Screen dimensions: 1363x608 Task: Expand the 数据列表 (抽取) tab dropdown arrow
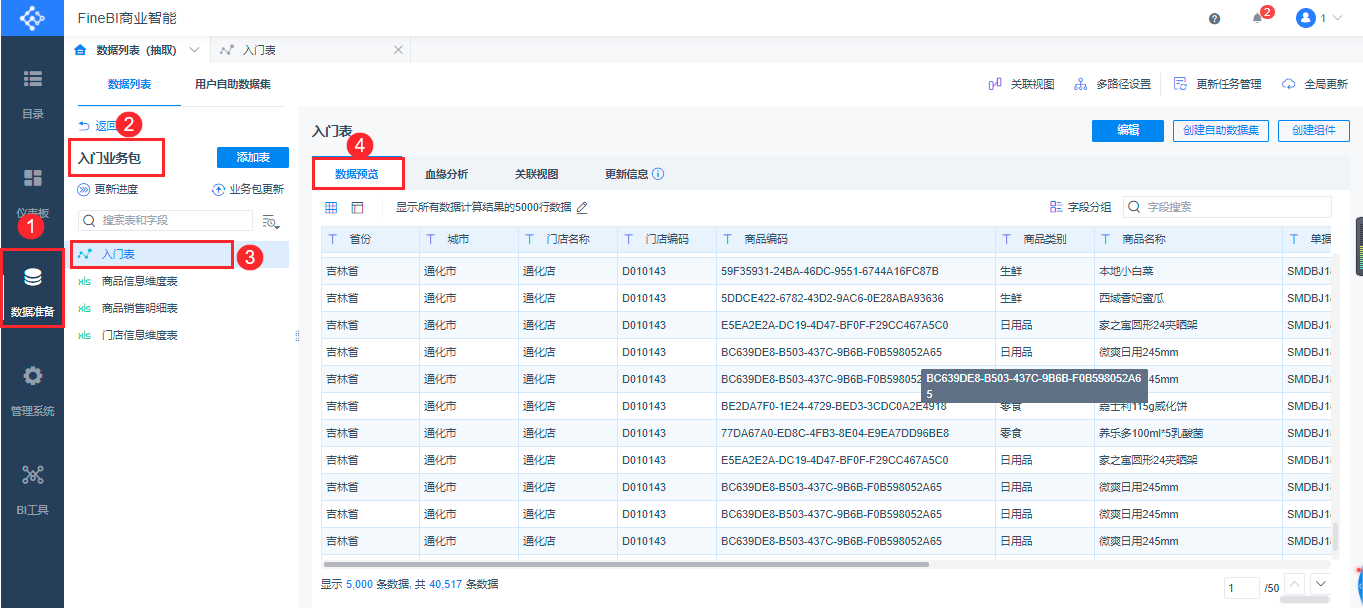194,49
